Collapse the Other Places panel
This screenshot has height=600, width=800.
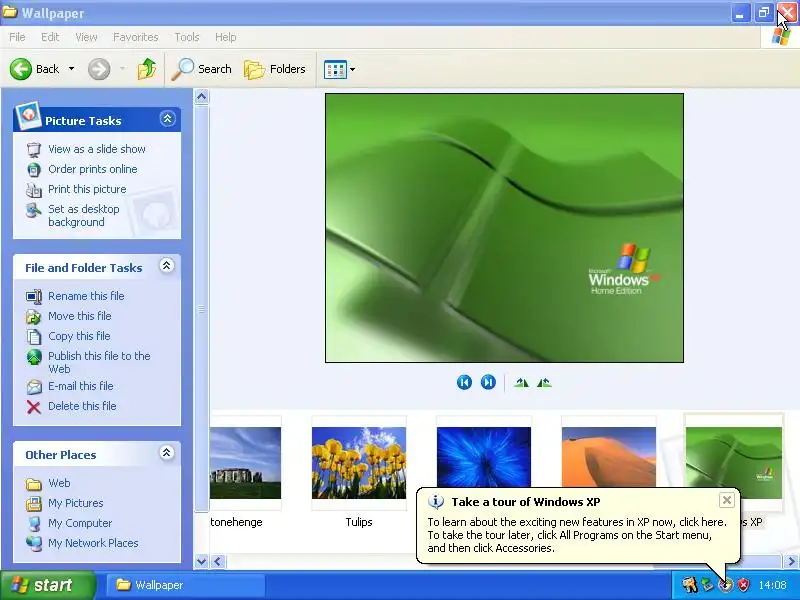pyautogui.click(x=166, y=453)
